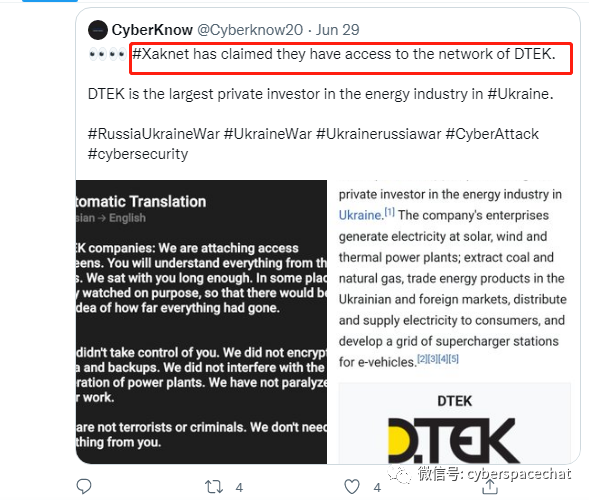
Task: Click the Jun 29 tweet date
Action: click(x=337, y=30)
